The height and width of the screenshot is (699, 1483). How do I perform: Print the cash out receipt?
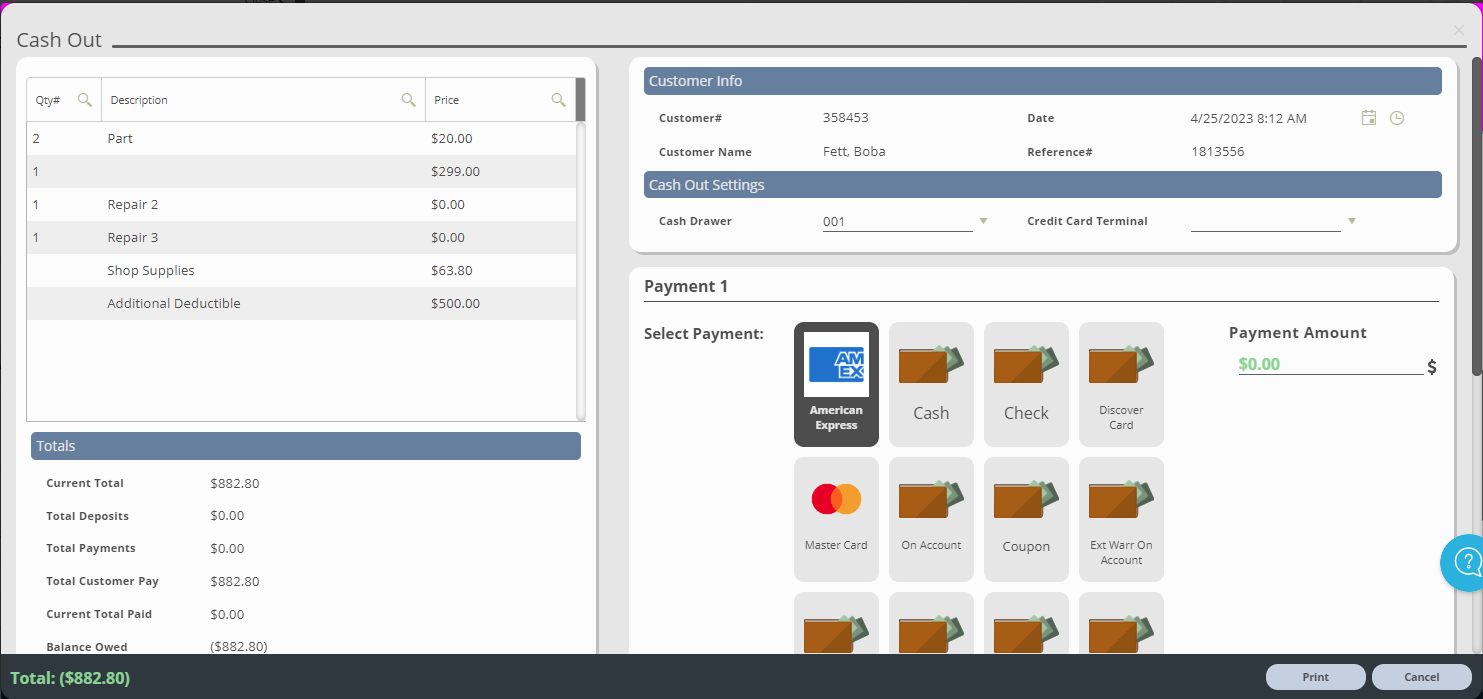[1314, 677]
